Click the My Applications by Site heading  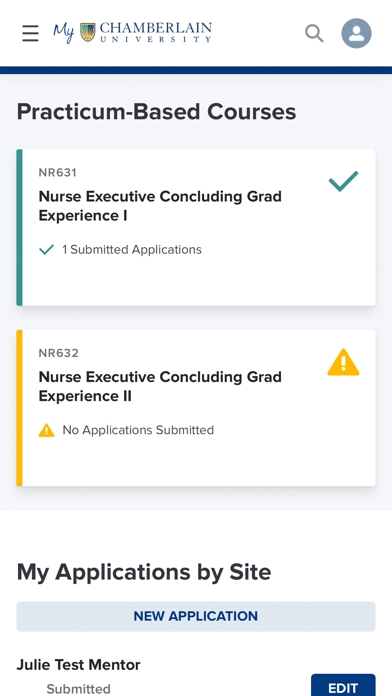(x=144, y=572)
